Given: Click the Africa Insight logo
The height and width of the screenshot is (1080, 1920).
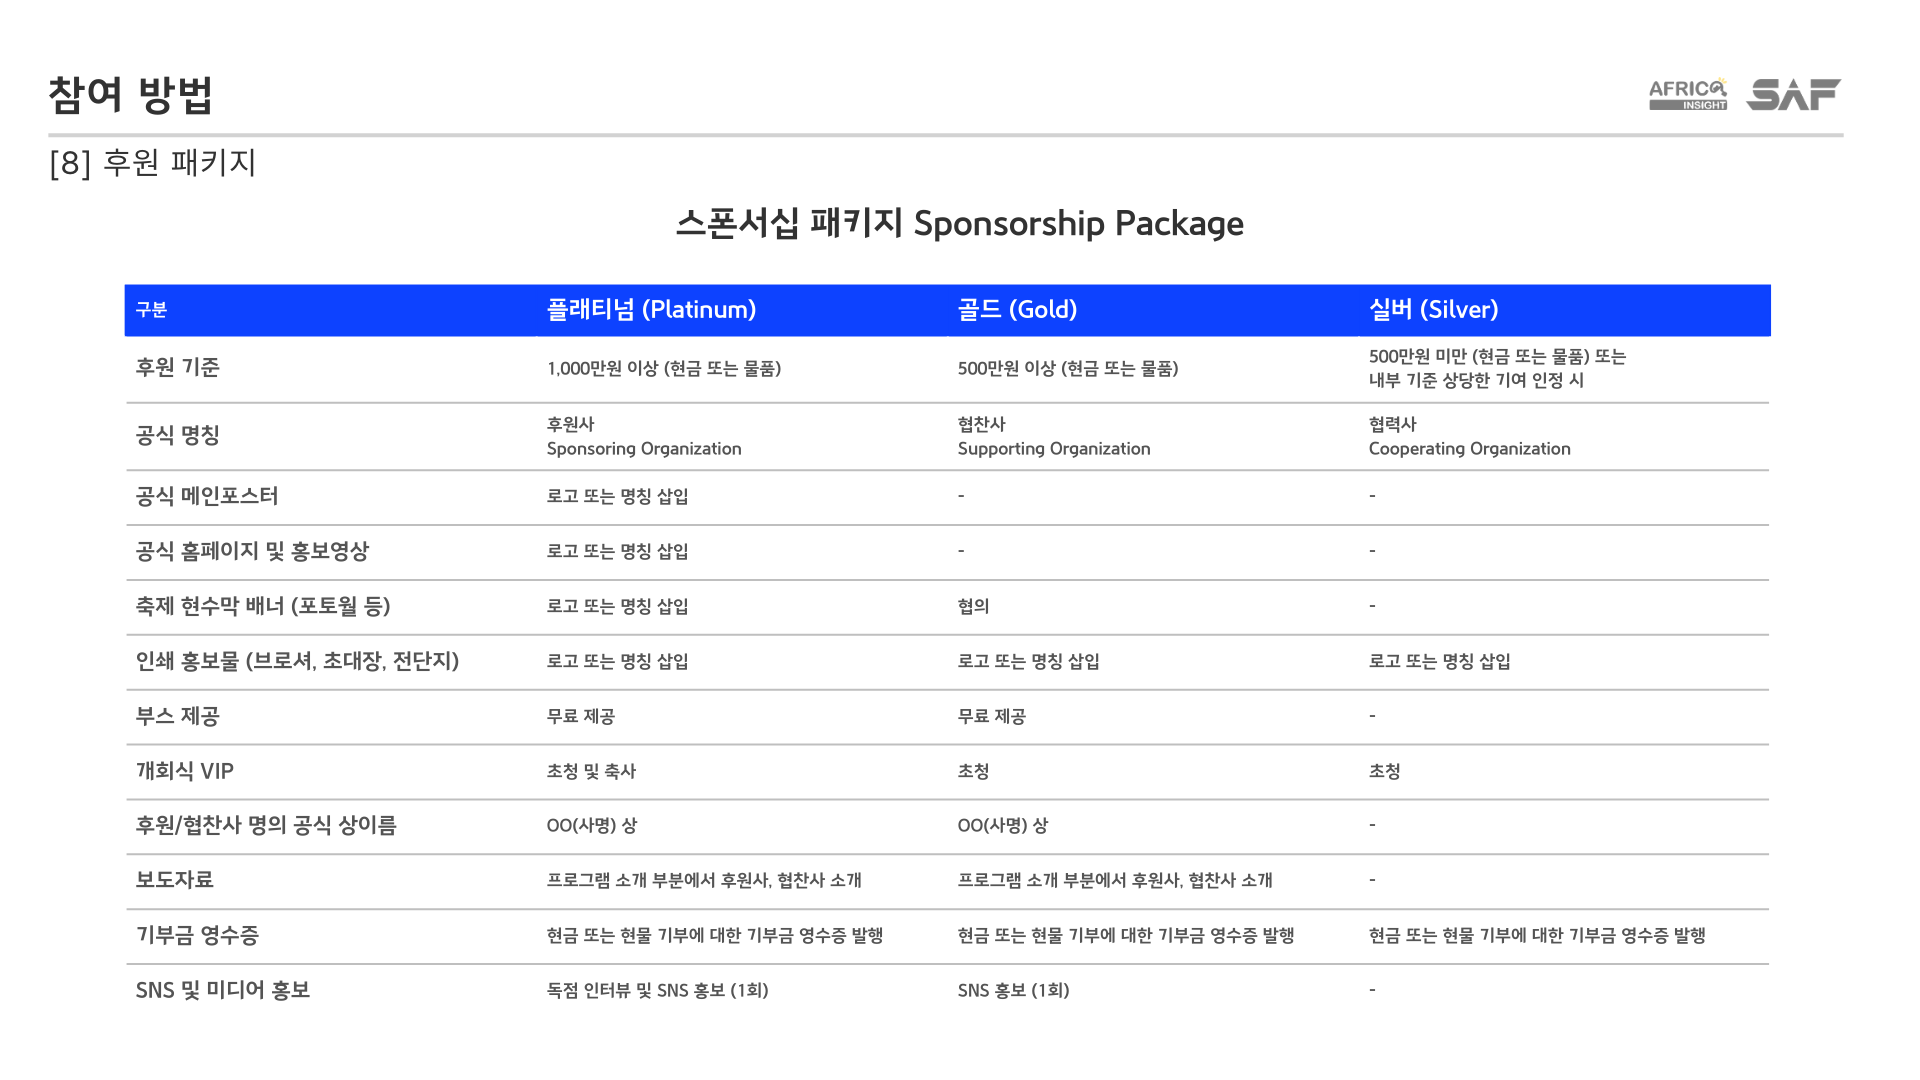Looking at the screenshot, I should (1688, 94).
